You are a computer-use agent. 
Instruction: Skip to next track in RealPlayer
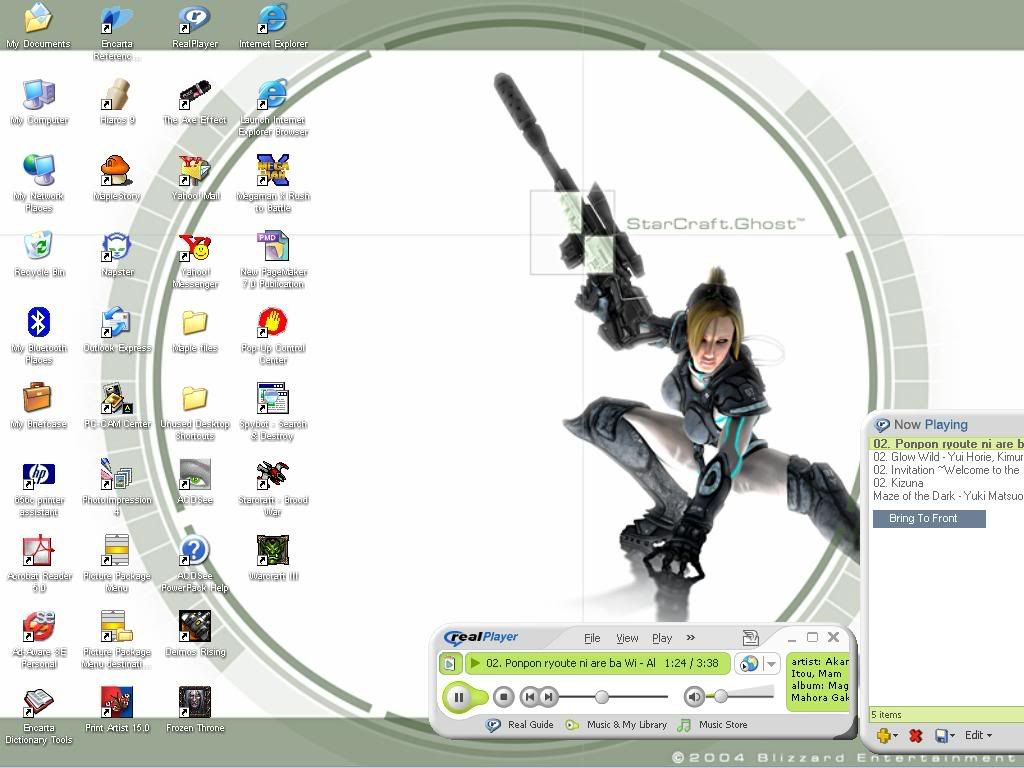[x=549, y=697]
